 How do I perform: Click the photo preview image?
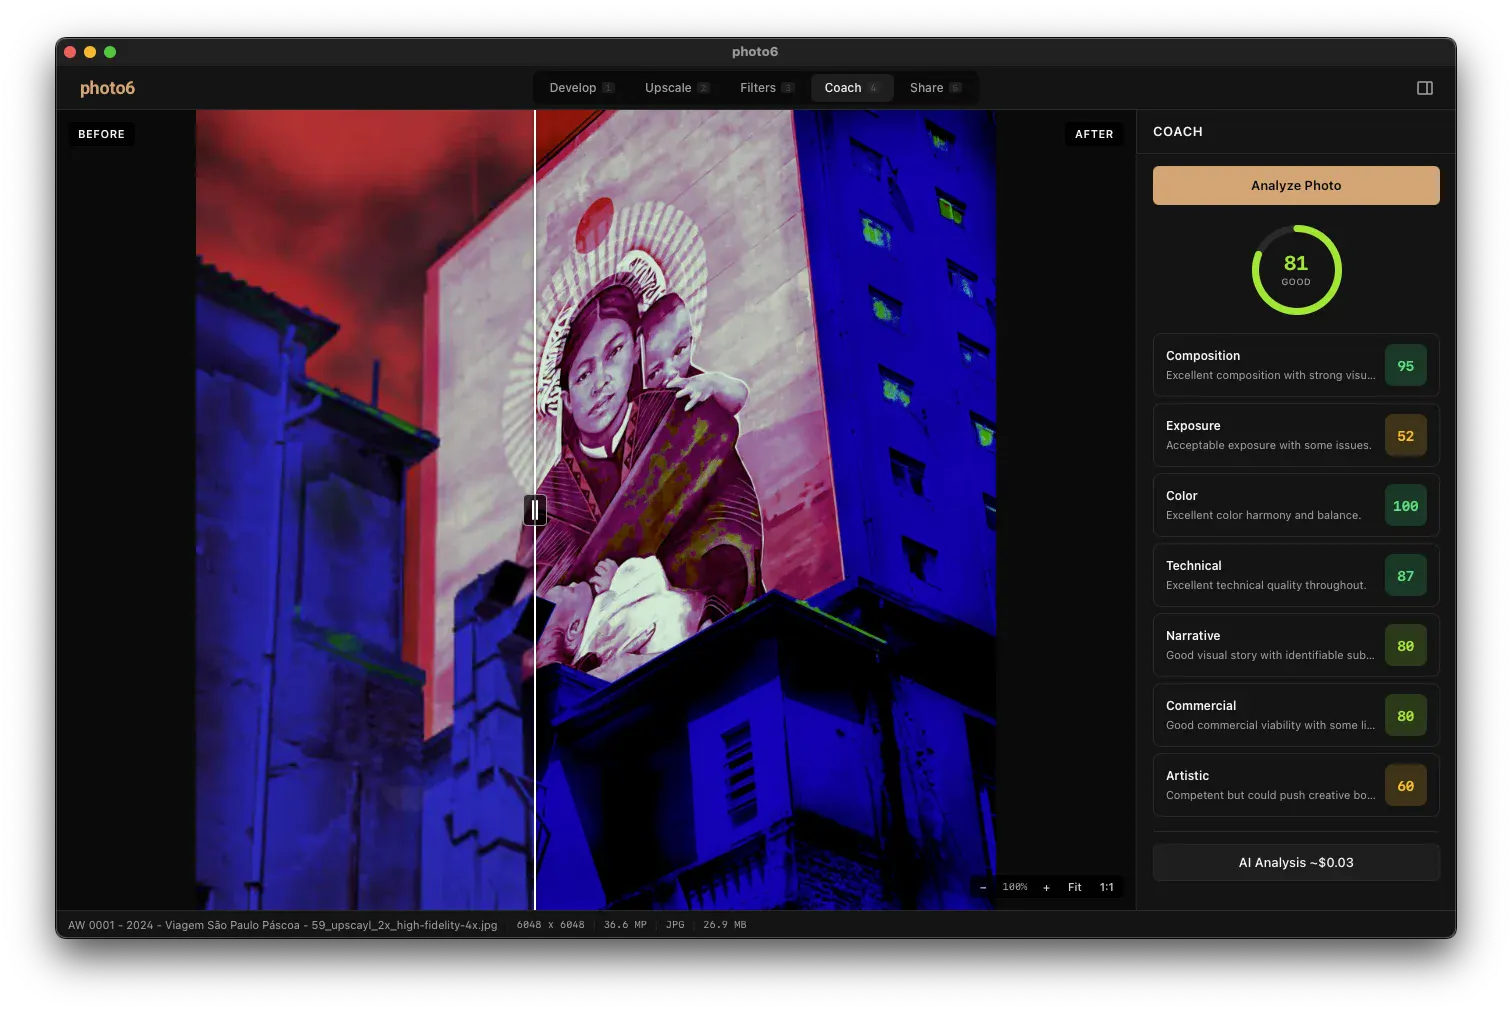click(x=595, y=510)
